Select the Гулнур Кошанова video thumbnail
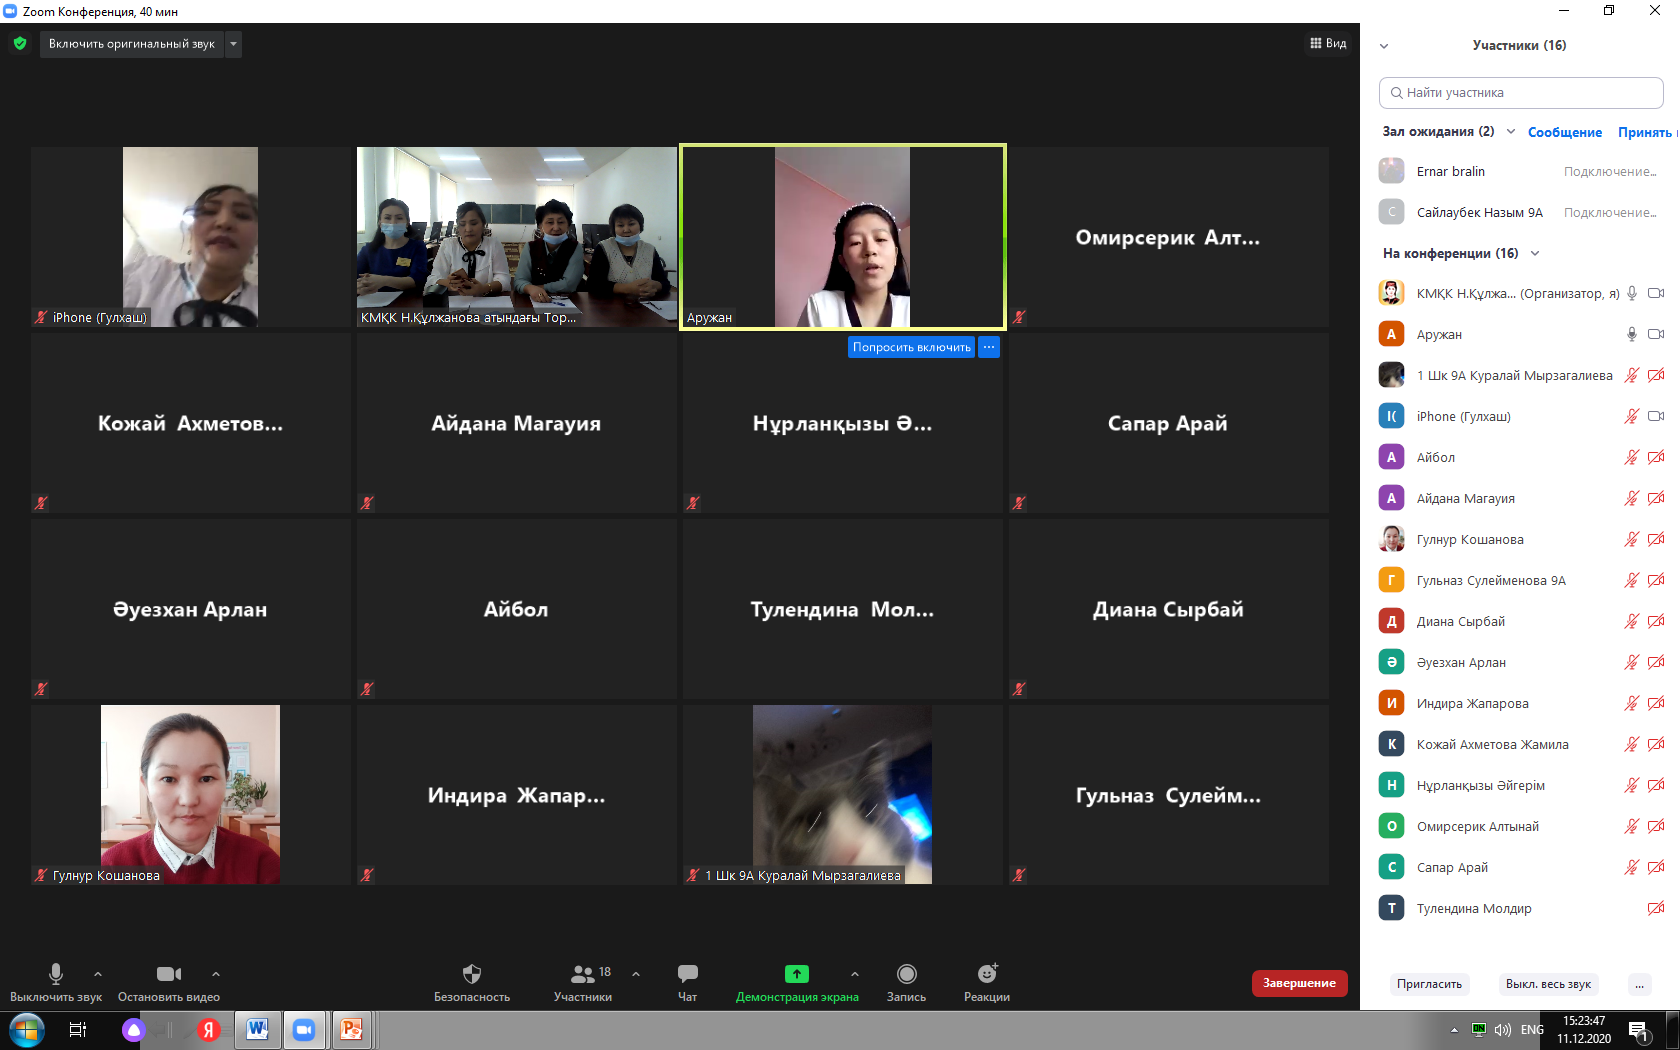 pyautogui.click(x=190, y=794)
